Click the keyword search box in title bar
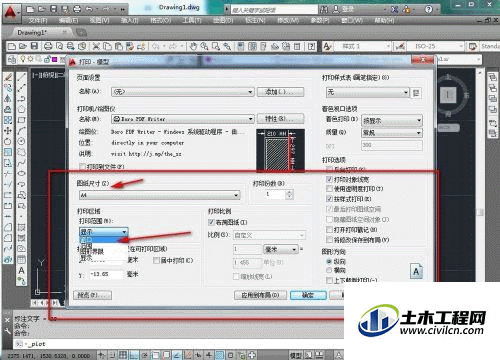 (273, 9)
